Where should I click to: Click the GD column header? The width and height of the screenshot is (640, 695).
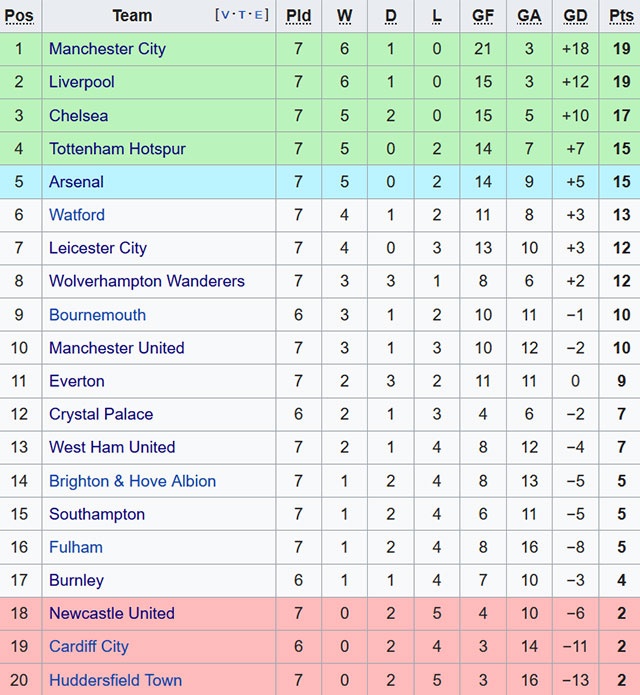tap(575, 15)
